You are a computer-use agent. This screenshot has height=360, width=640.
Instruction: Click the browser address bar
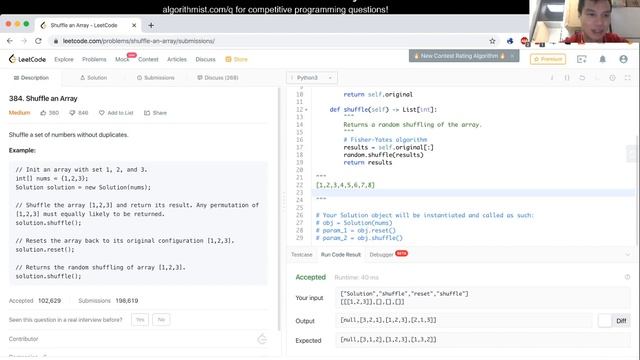[269, 41]
